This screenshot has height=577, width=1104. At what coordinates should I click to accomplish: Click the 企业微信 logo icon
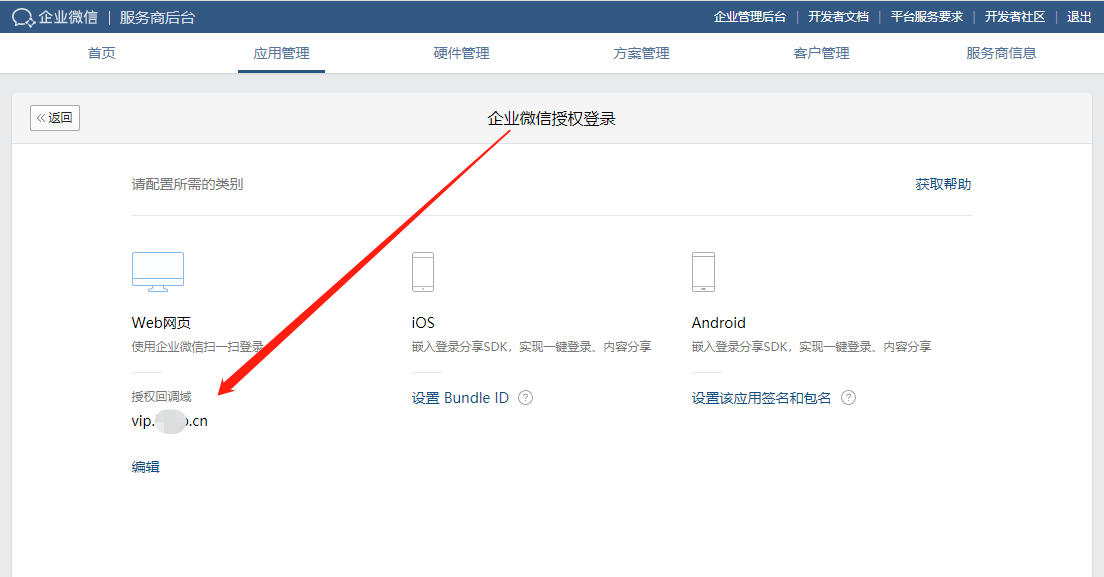(x=23, y=18)
